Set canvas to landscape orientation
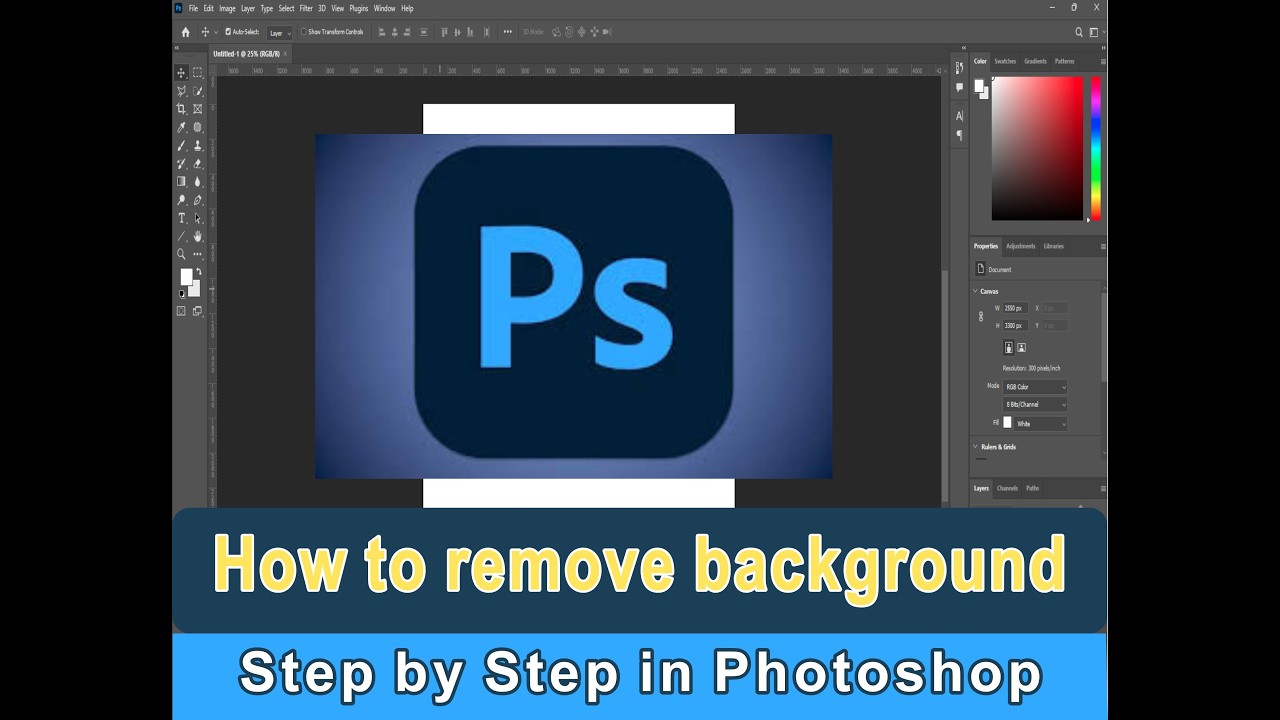This screenshot has height=720, width=1280. coord(1021,348)
